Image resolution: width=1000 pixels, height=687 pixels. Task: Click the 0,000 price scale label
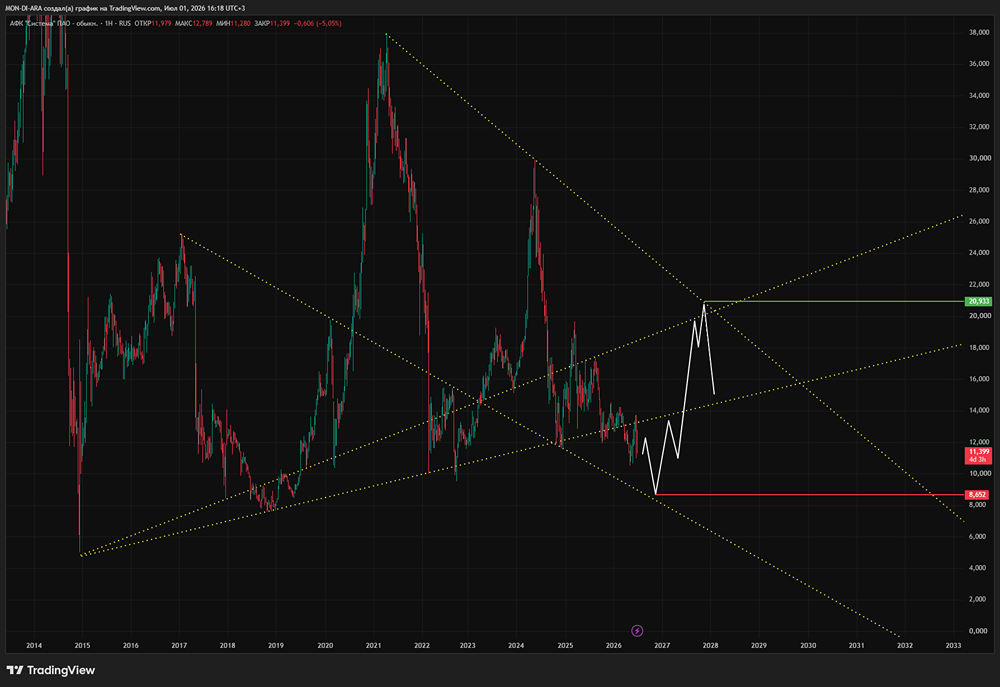click(978, 631)
